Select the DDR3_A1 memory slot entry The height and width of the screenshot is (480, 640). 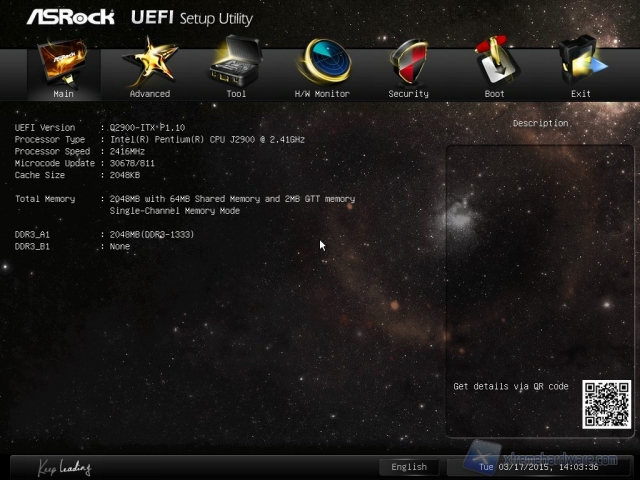105,234
